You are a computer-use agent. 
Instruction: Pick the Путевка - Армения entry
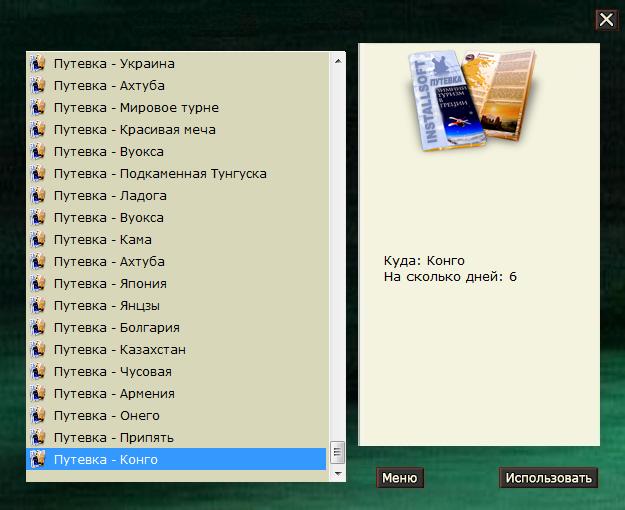coord(114,394)
